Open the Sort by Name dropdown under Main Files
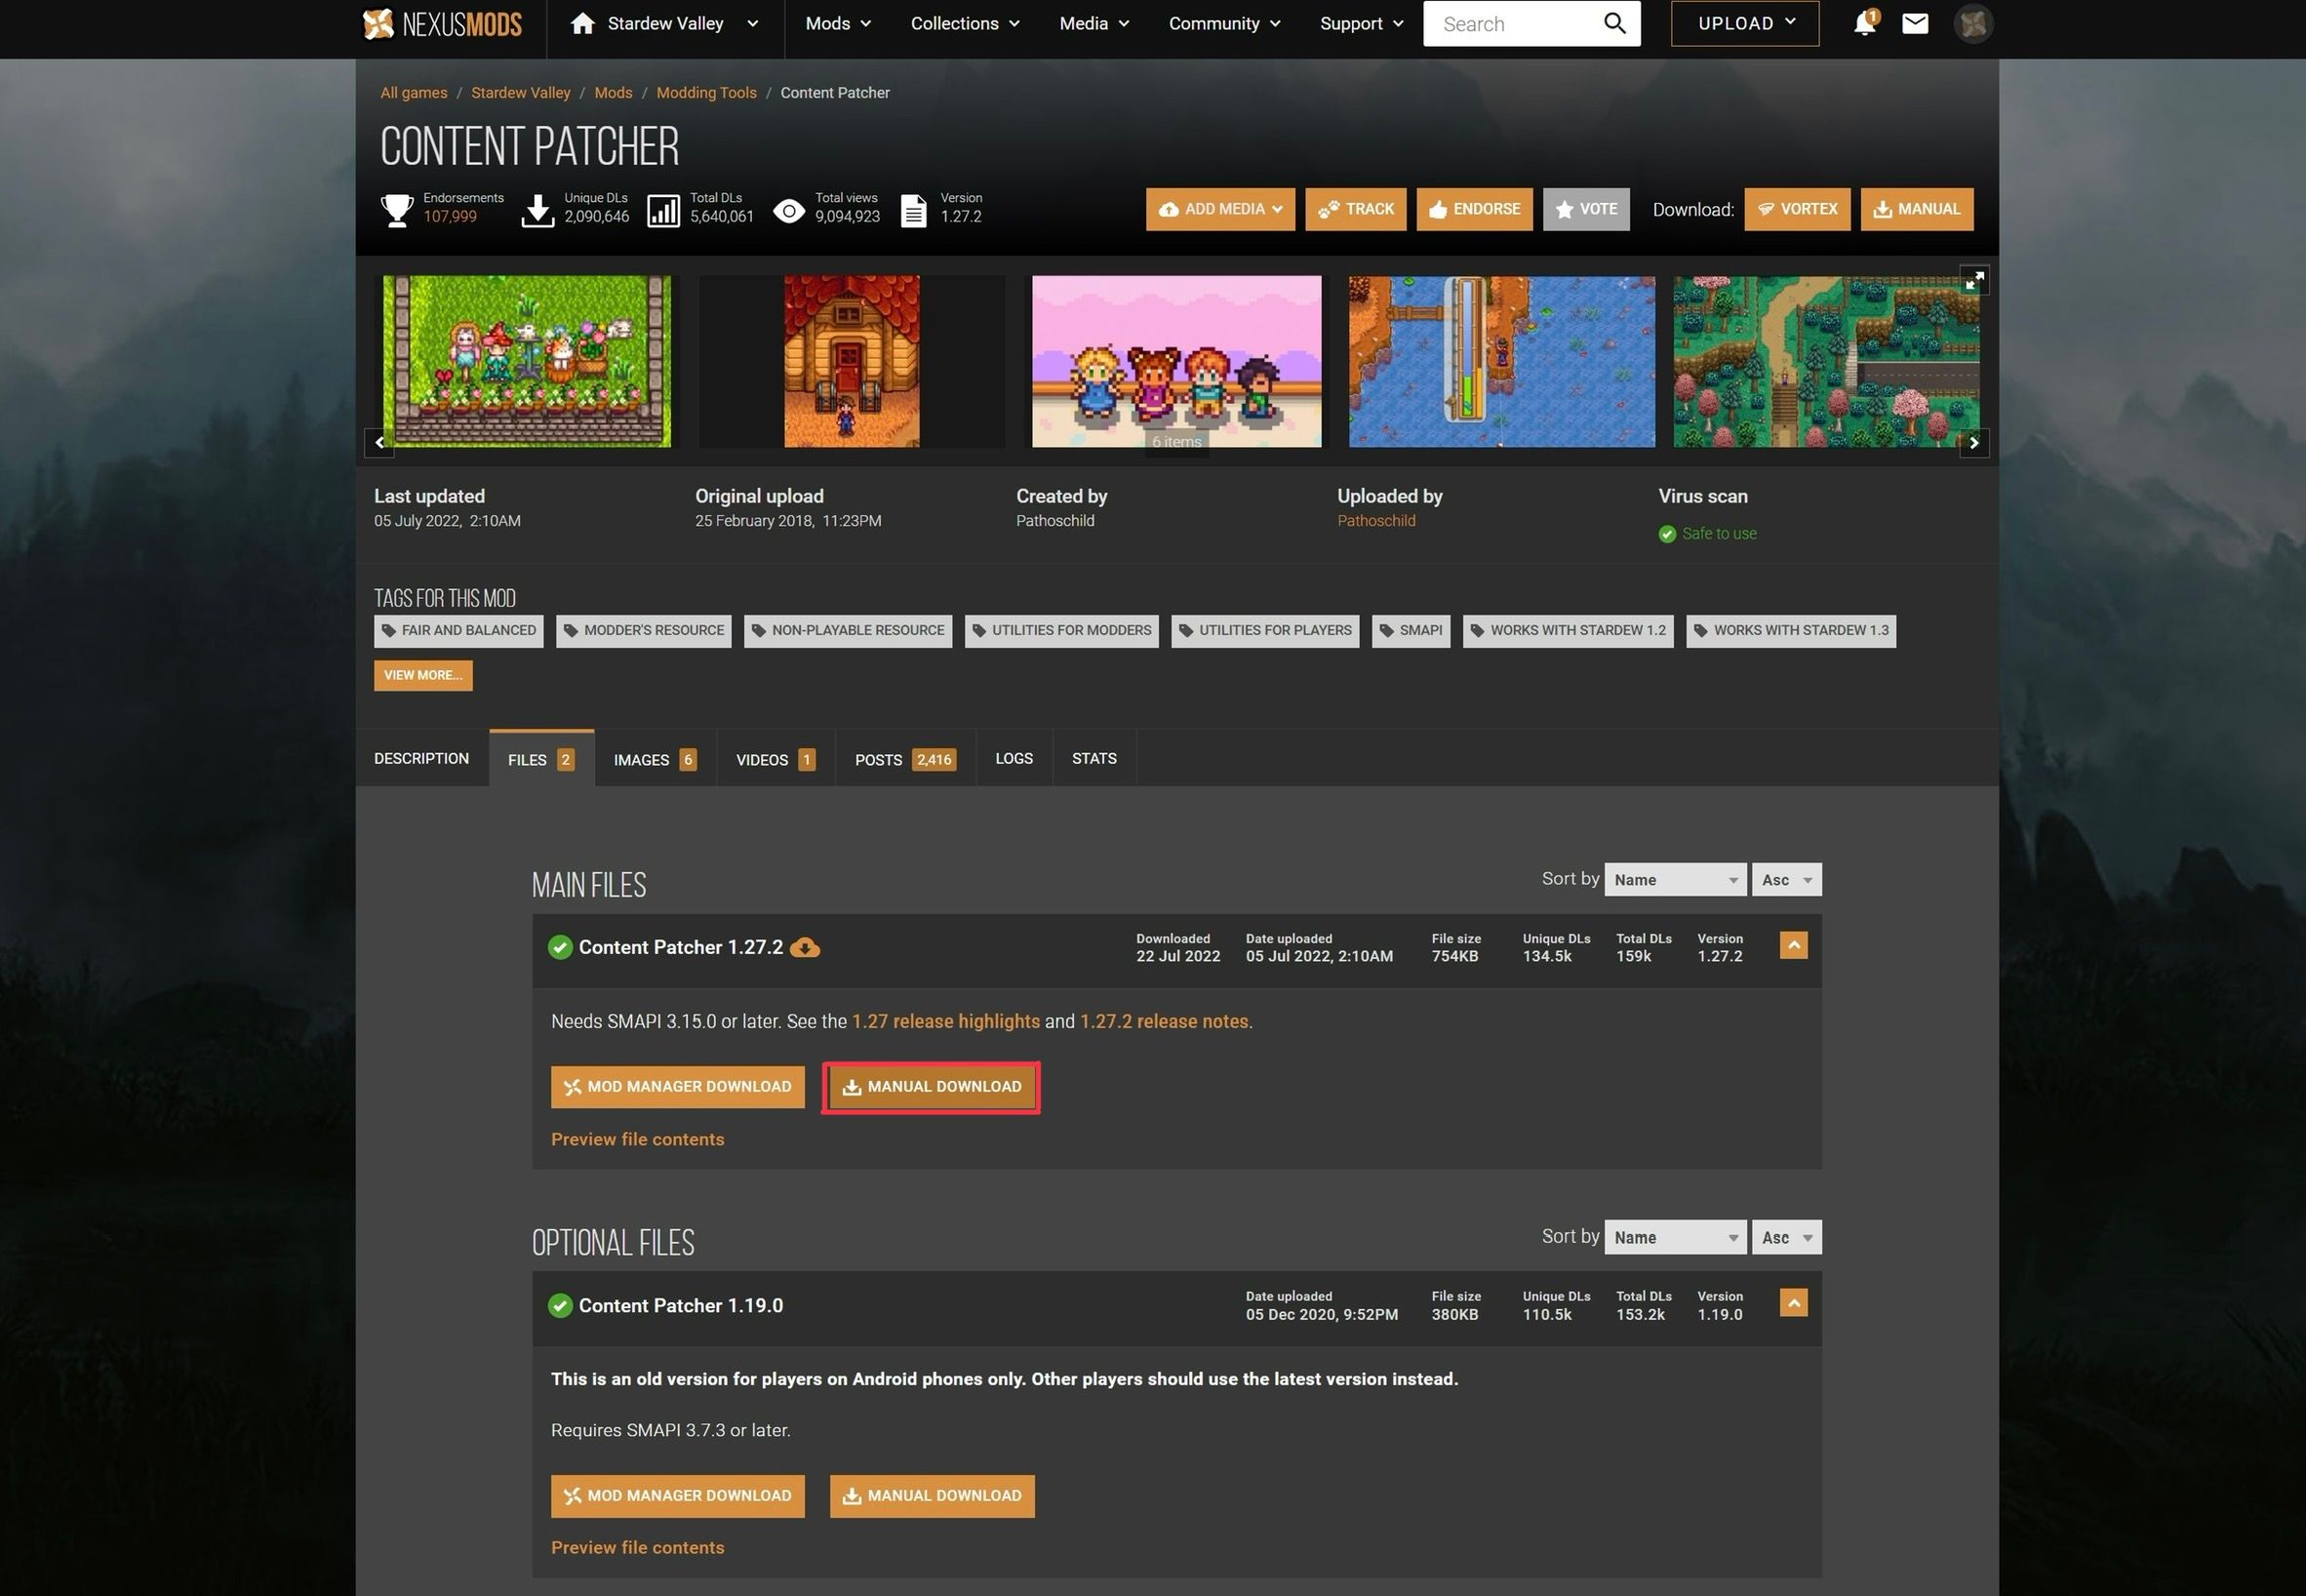Image resolution: width=2306 pixels, height=1596 pixels. 1674,879
